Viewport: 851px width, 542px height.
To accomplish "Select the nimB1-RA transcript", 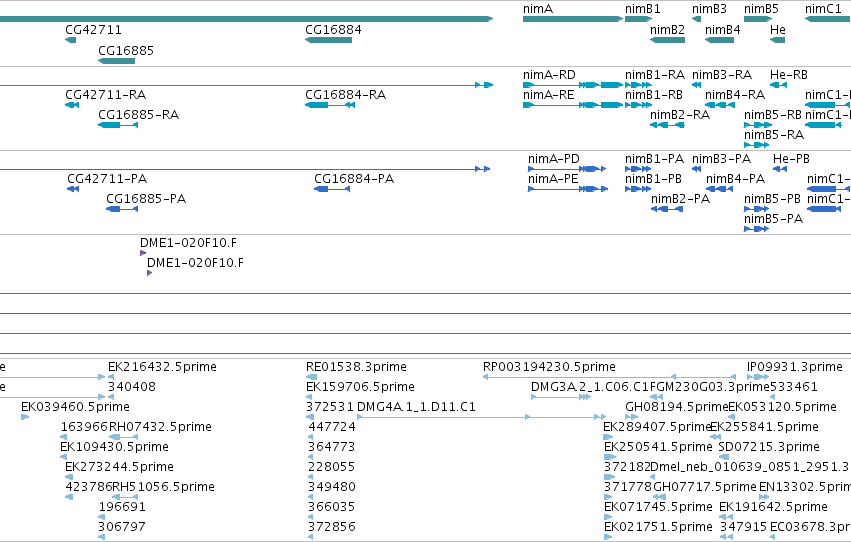I will pyautogui.click(x=638, y=85).
